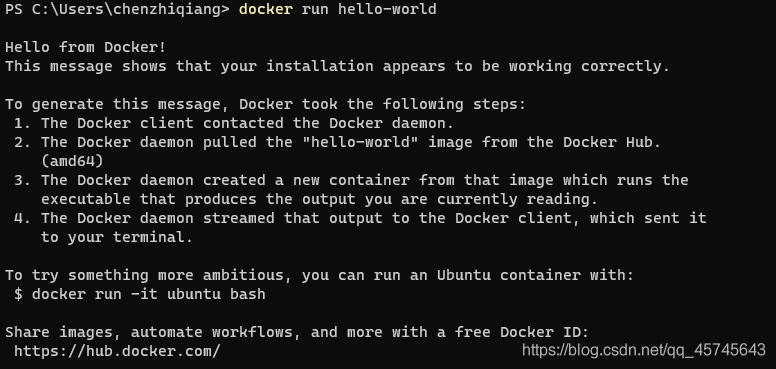Click the hello-world argument in command

coord(387,9)
